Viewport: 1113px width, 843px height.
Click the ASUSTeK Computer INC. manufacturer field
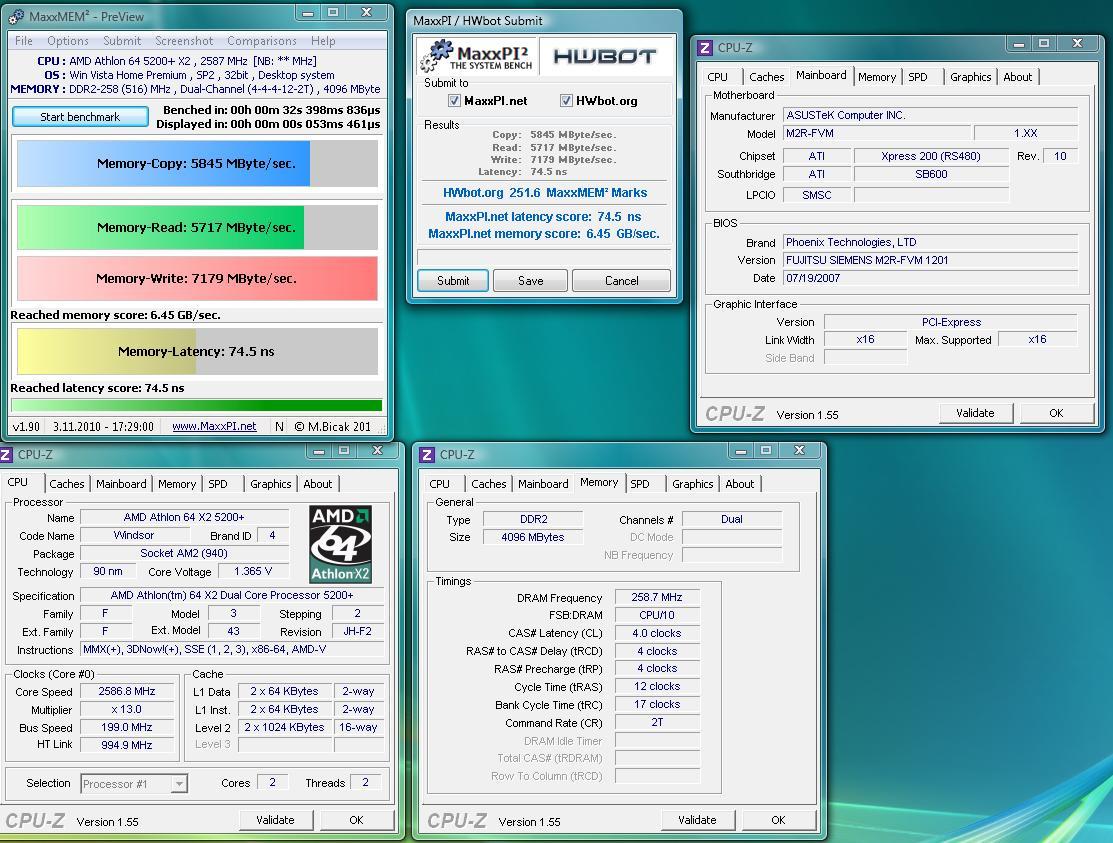pyautogui.click(x=931, y=115)
